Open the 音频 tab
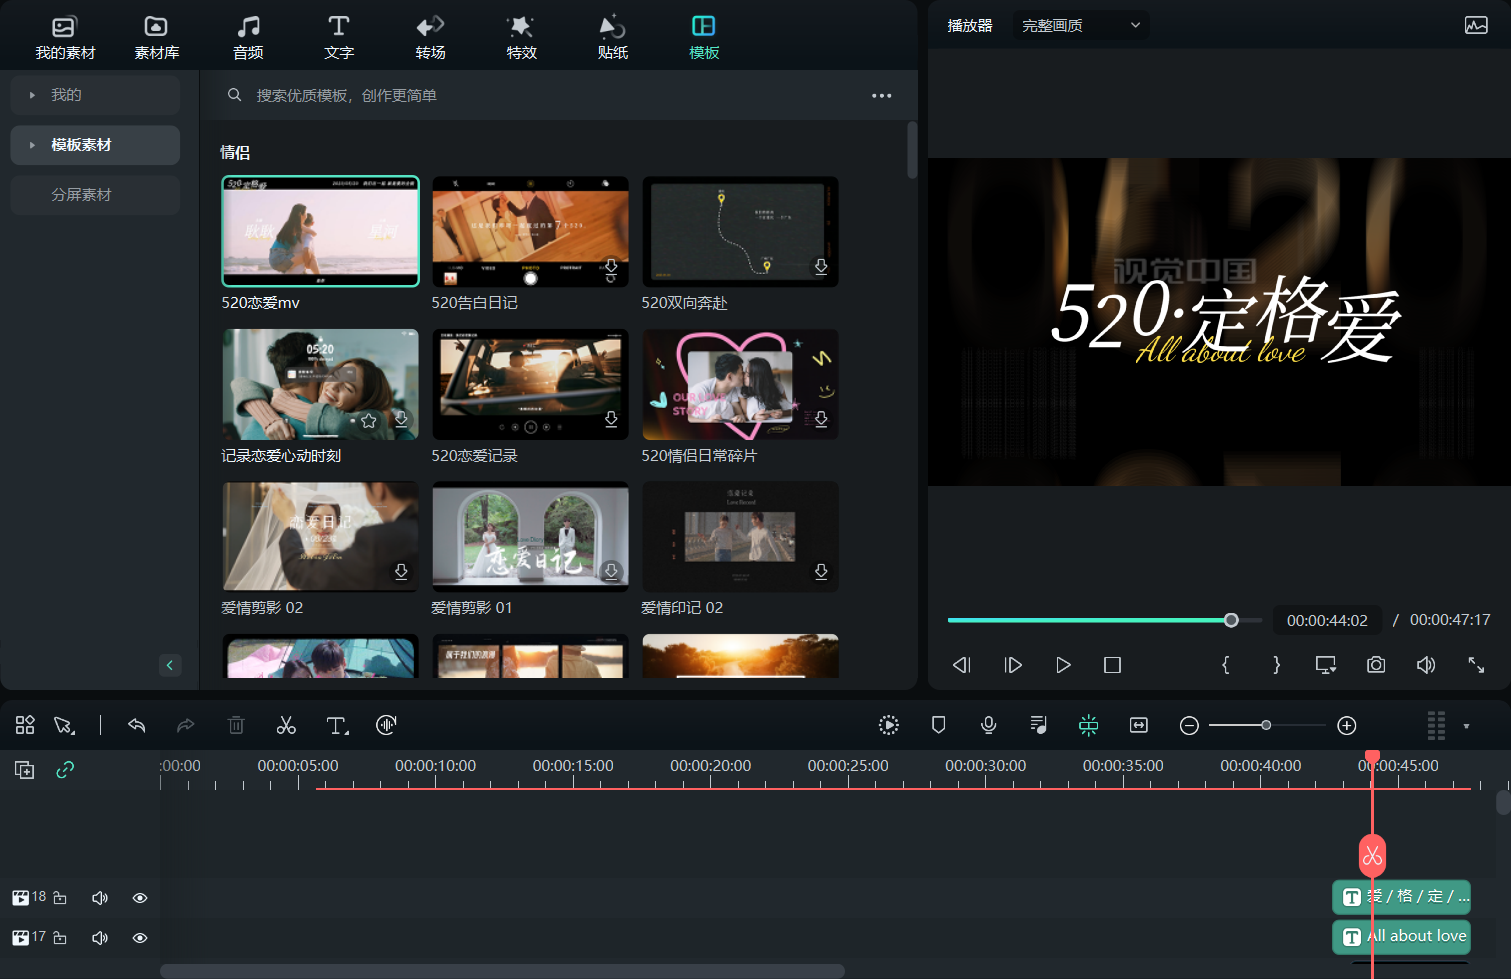The image size is (1511, 979). click(x=248, y=37)
